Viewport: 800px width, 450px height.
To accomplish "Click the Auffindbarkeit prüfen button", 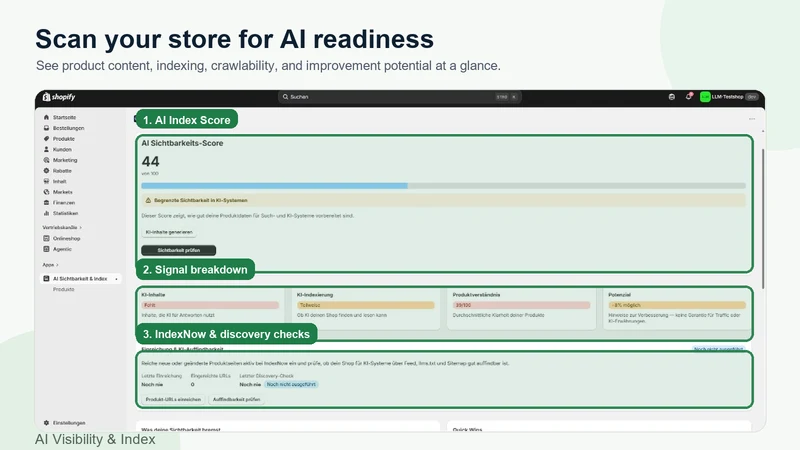I will click(236, 399).
